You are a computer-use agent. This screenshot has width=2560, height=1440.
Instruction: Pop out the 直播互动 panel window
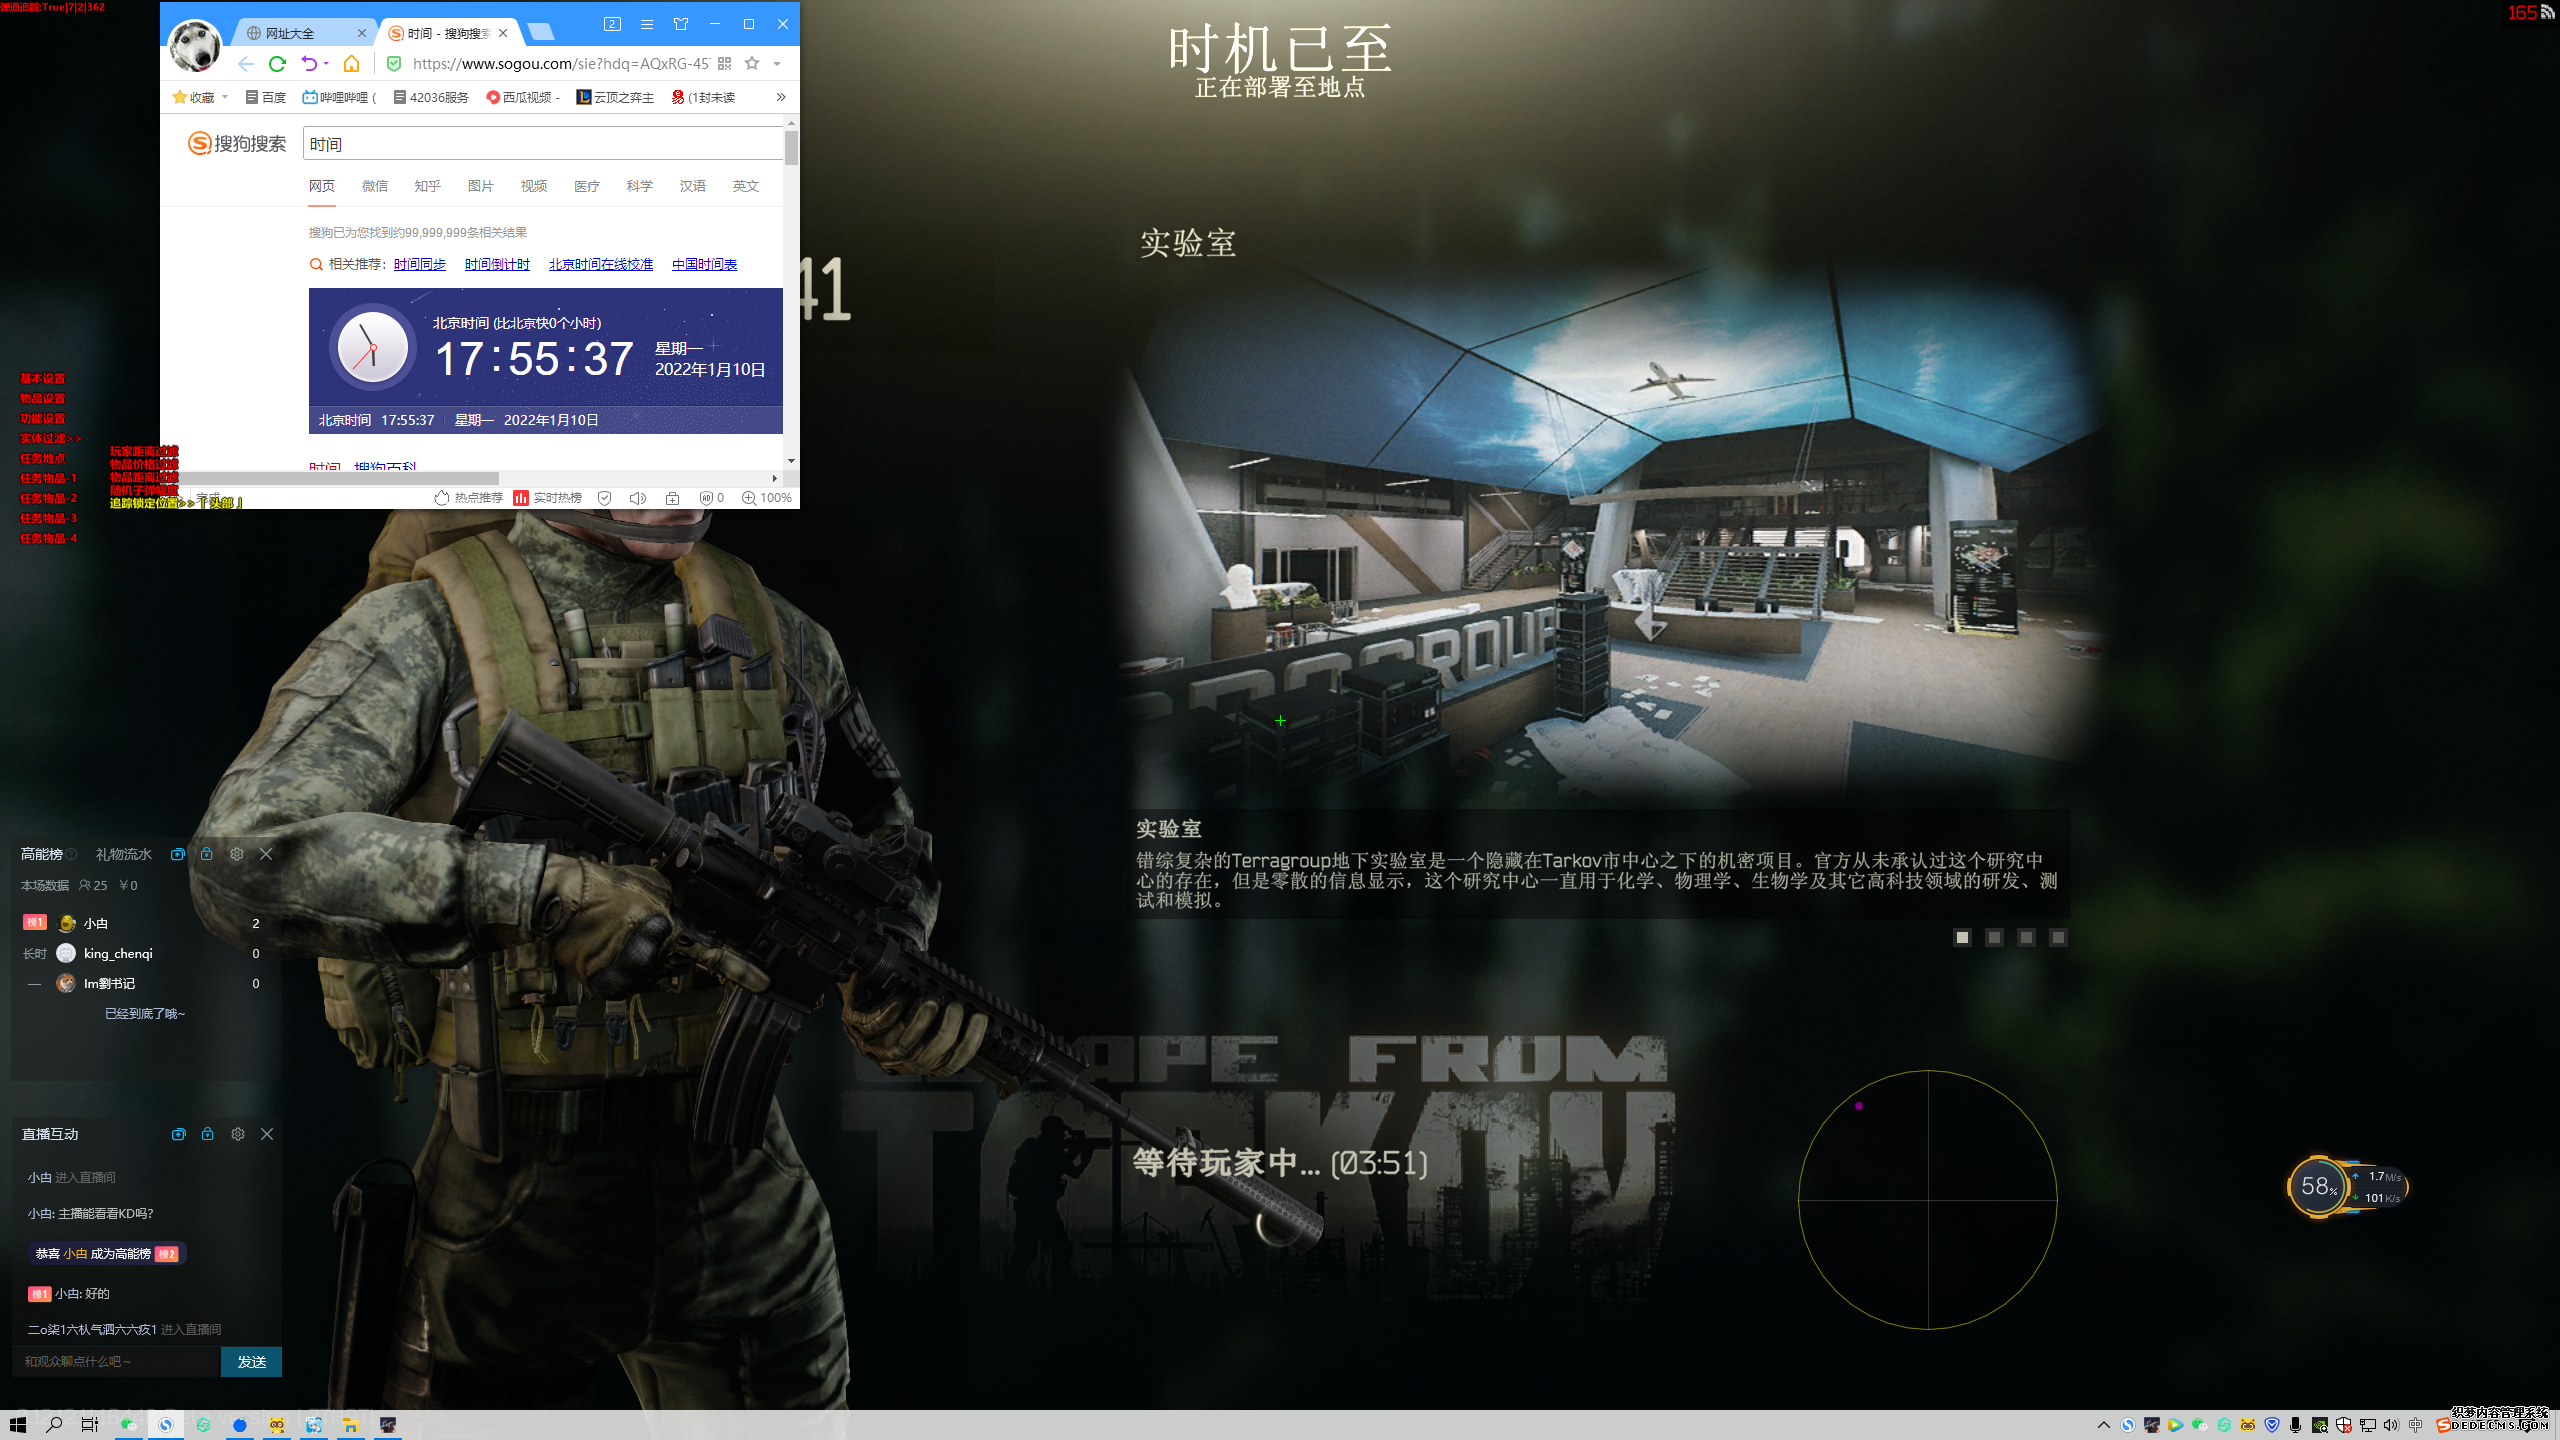coord(179,1134)
